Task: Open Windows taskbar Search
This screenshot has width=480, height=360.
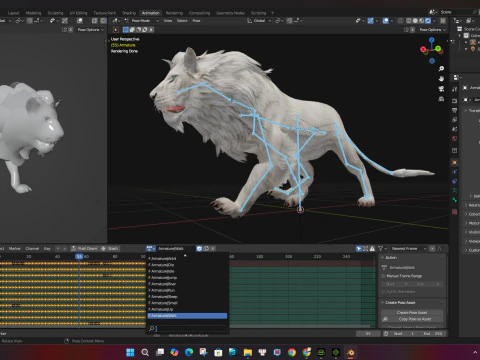Action: (x=145, y=352)
